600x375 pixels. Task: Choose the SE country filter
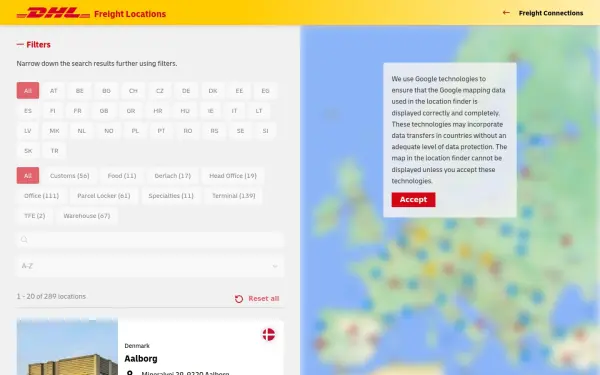click(x=240, y=131)
